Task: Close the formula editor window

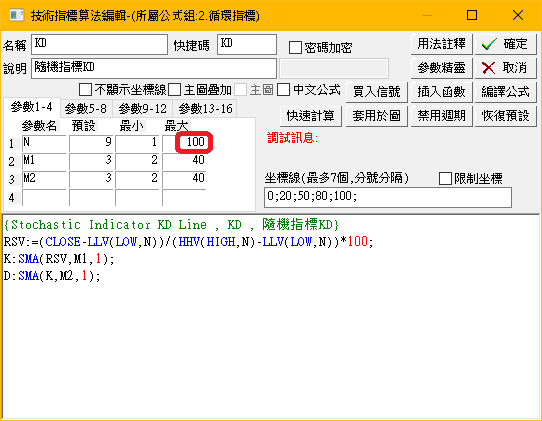Action: point(518,15)
